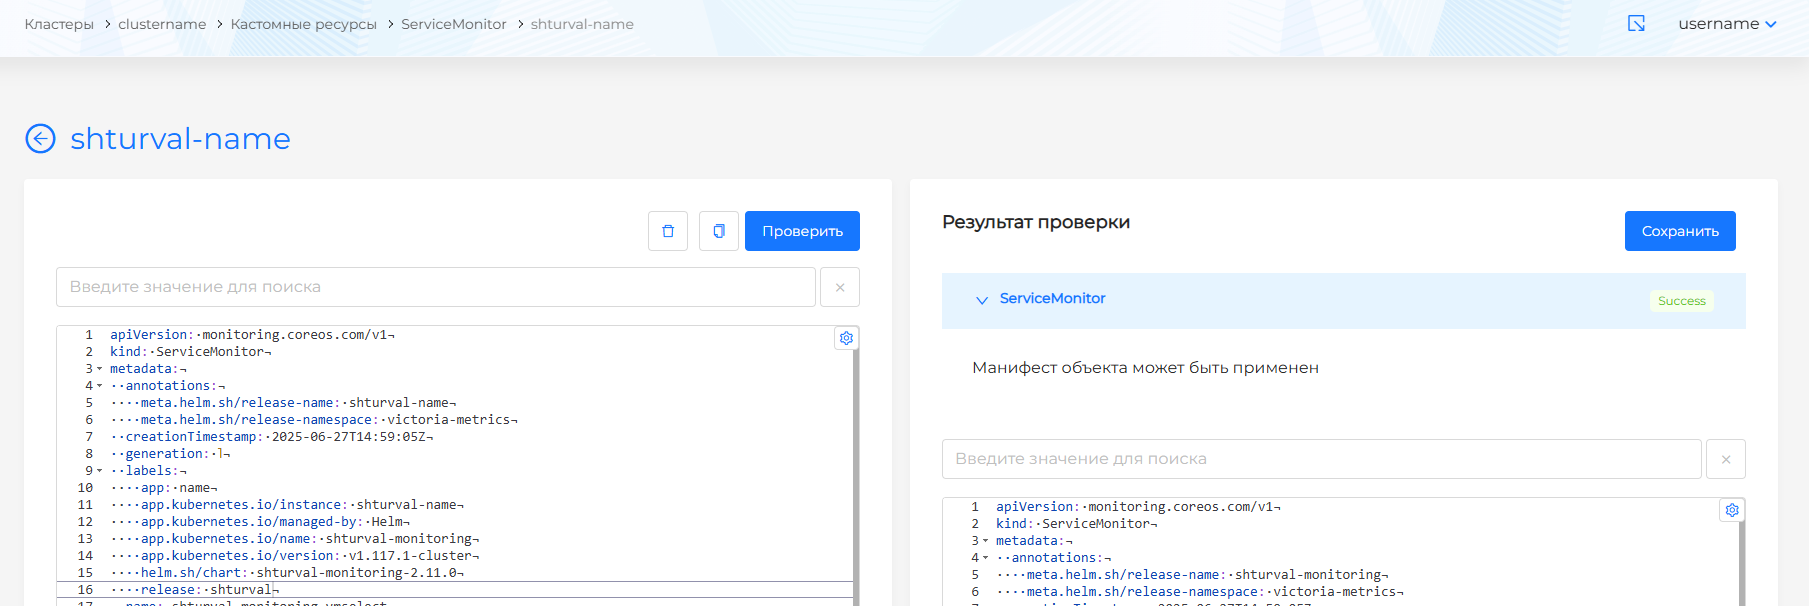Focus the left manifest search input
The width and height of the screenshot is (1809, 606).
(435, 287)
